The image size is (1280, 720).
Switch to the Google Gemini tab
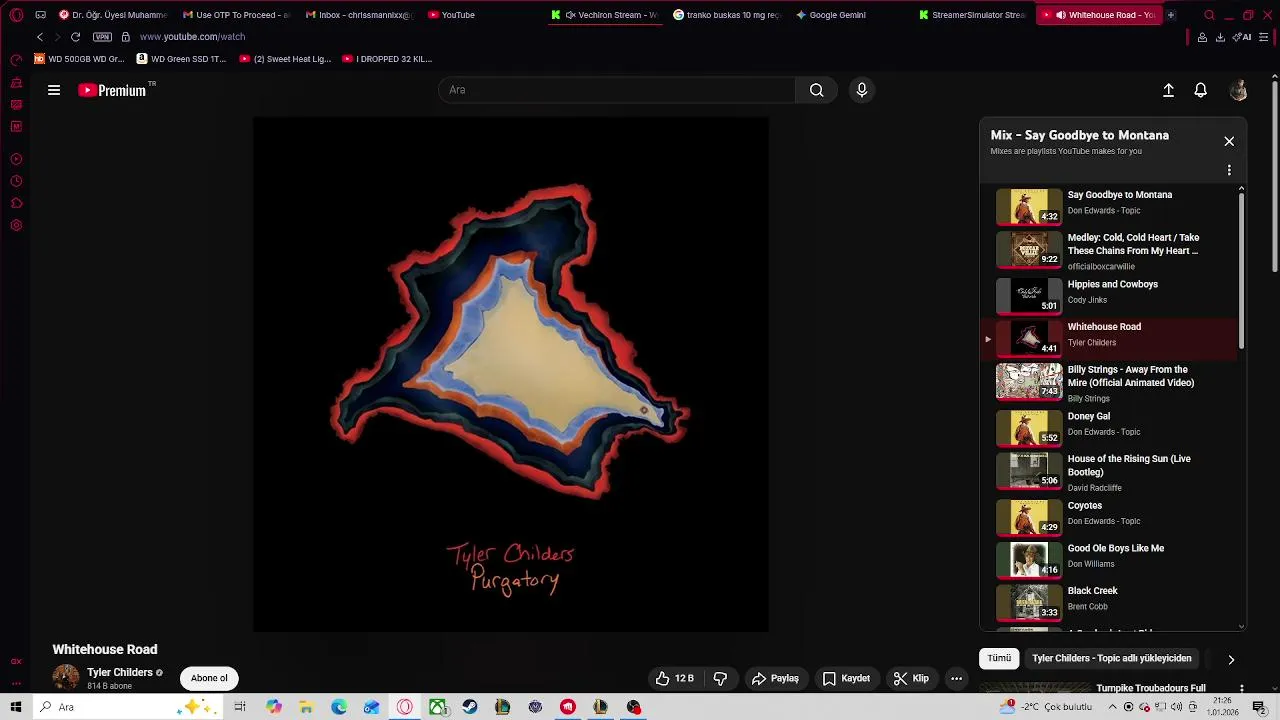tap(831, 15)
